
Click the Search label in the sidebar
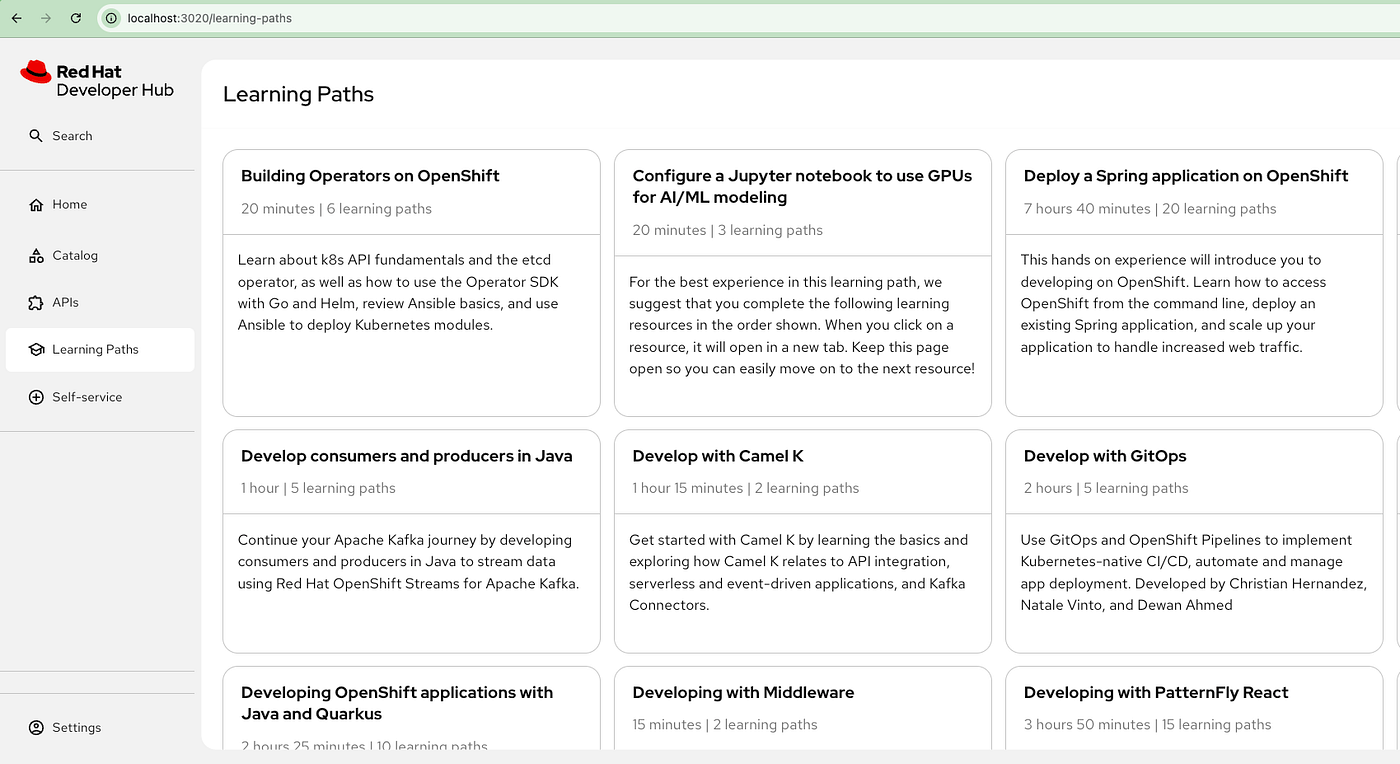point(72,136)
